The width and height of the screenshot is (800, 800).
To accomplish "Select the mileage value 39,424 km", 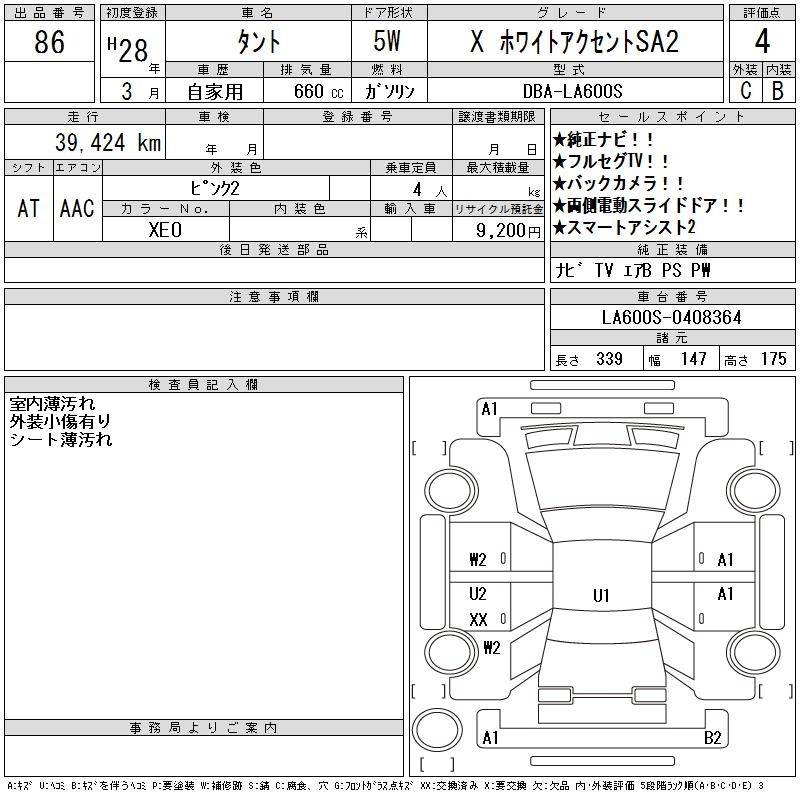I will pyautogui.click(x=100, y=144).
